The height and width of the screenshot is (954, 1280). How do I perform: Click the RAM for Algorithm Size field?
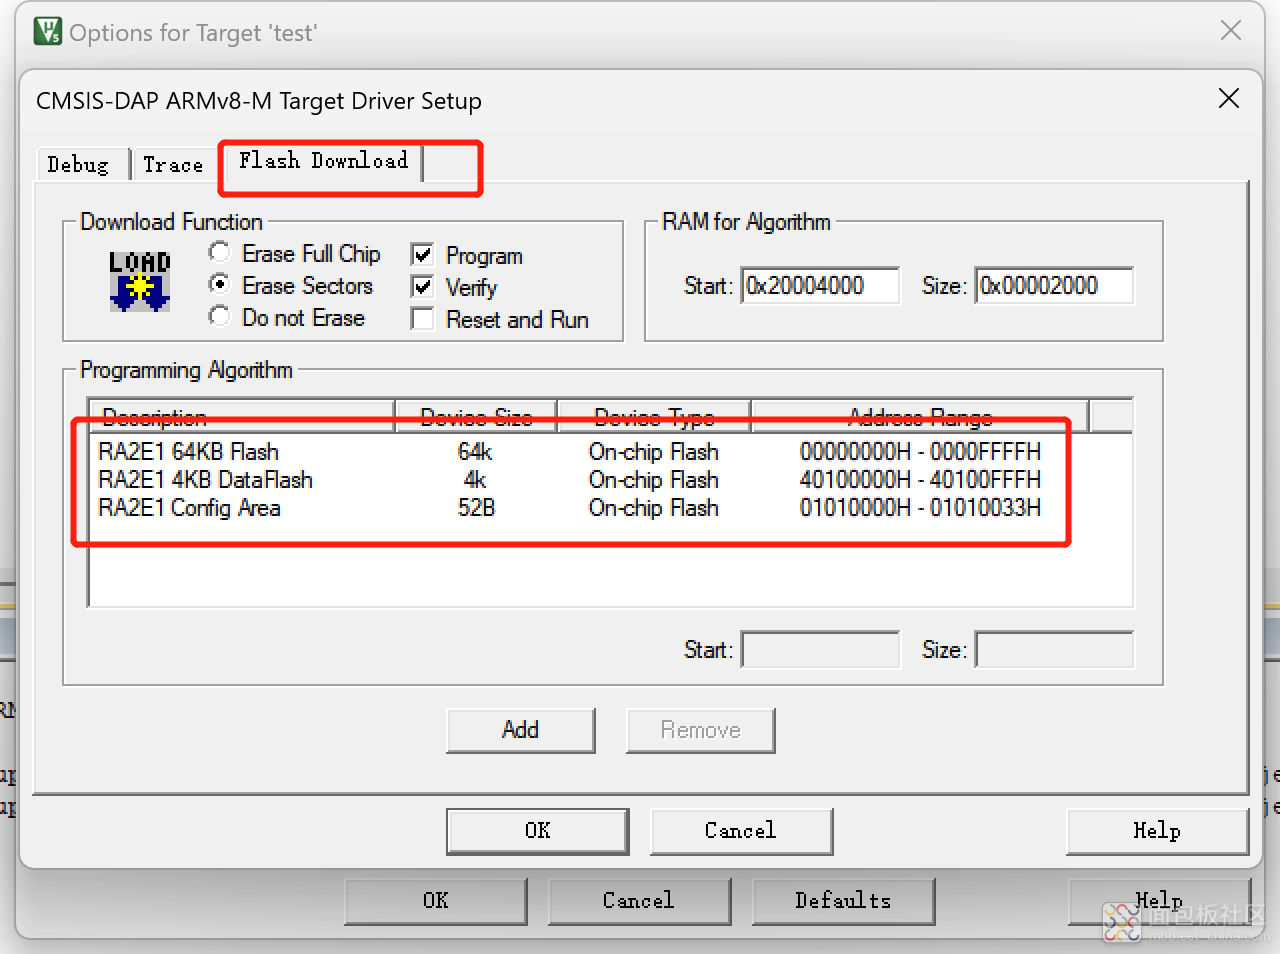pos(1054,286)
